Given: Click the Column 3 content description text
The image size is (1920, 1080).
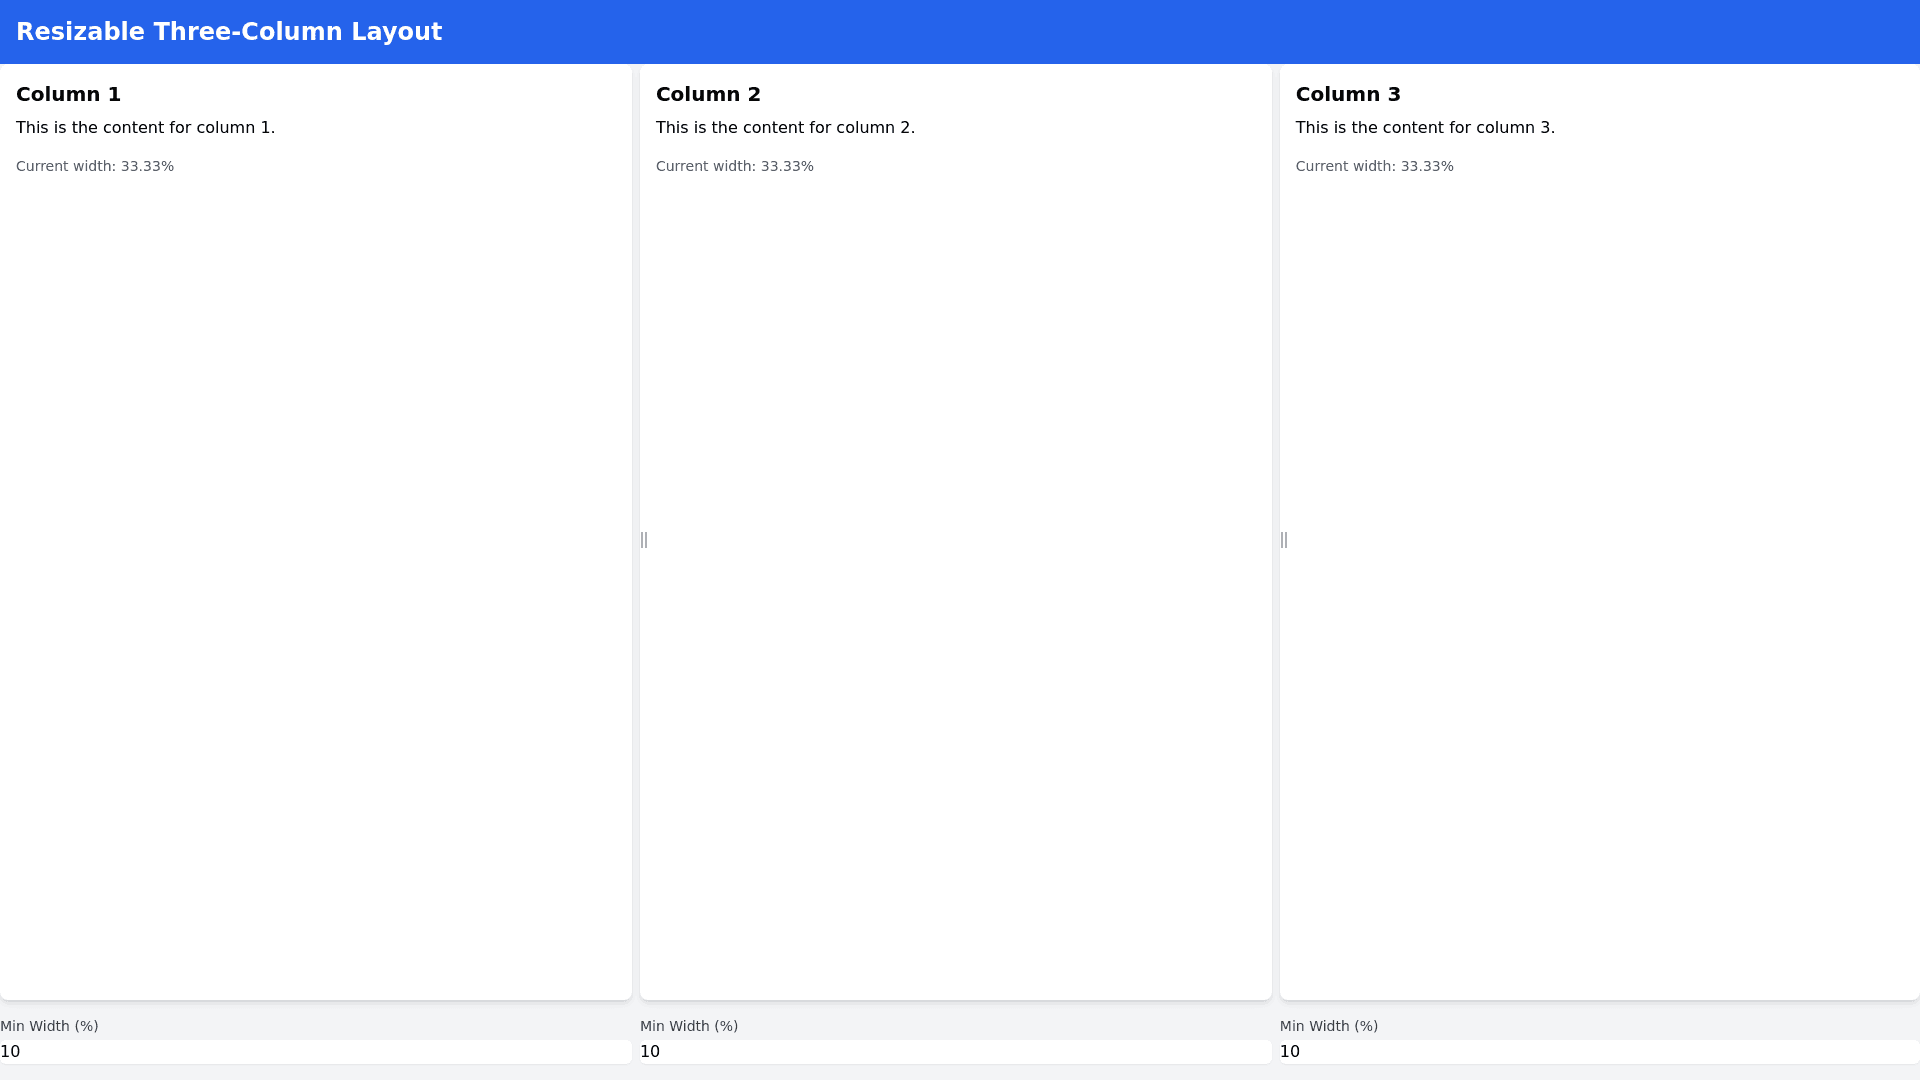Looking at the screenshot, I should click(1425, 127).
